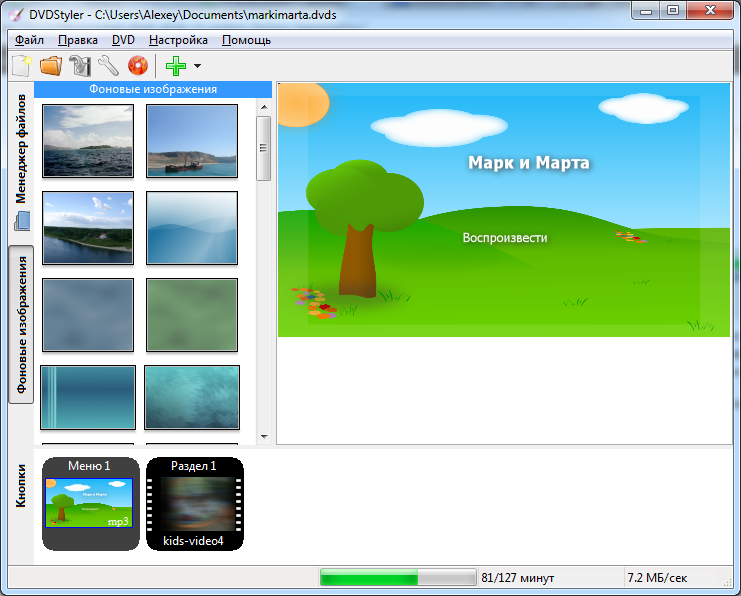Expand the dropdown arrow beside the plus
The image size is (741, 596).
pyautogui.click(x=198, y=66)
